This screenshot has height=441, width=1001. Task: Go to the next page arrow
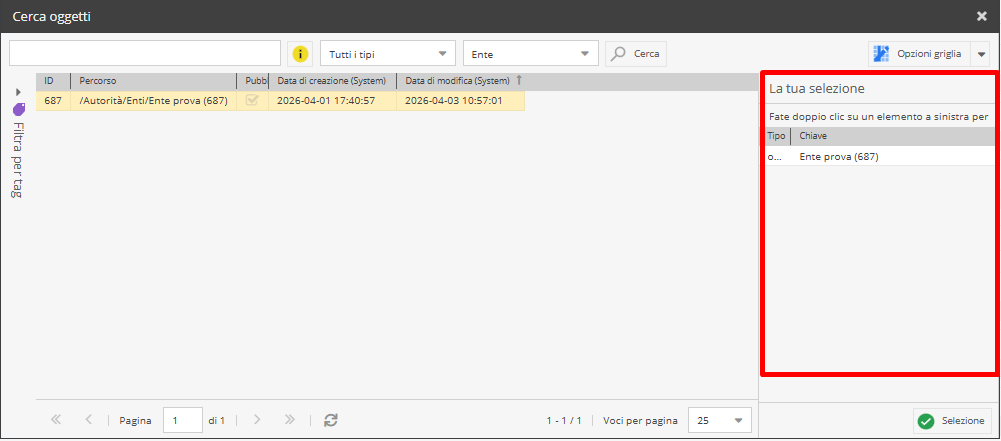pyautogui.click(x=257, y=421)
